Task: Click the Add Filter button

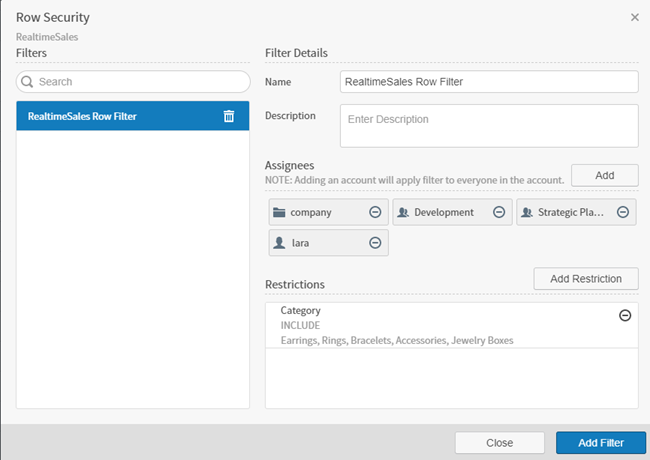Action: (600, 443)
